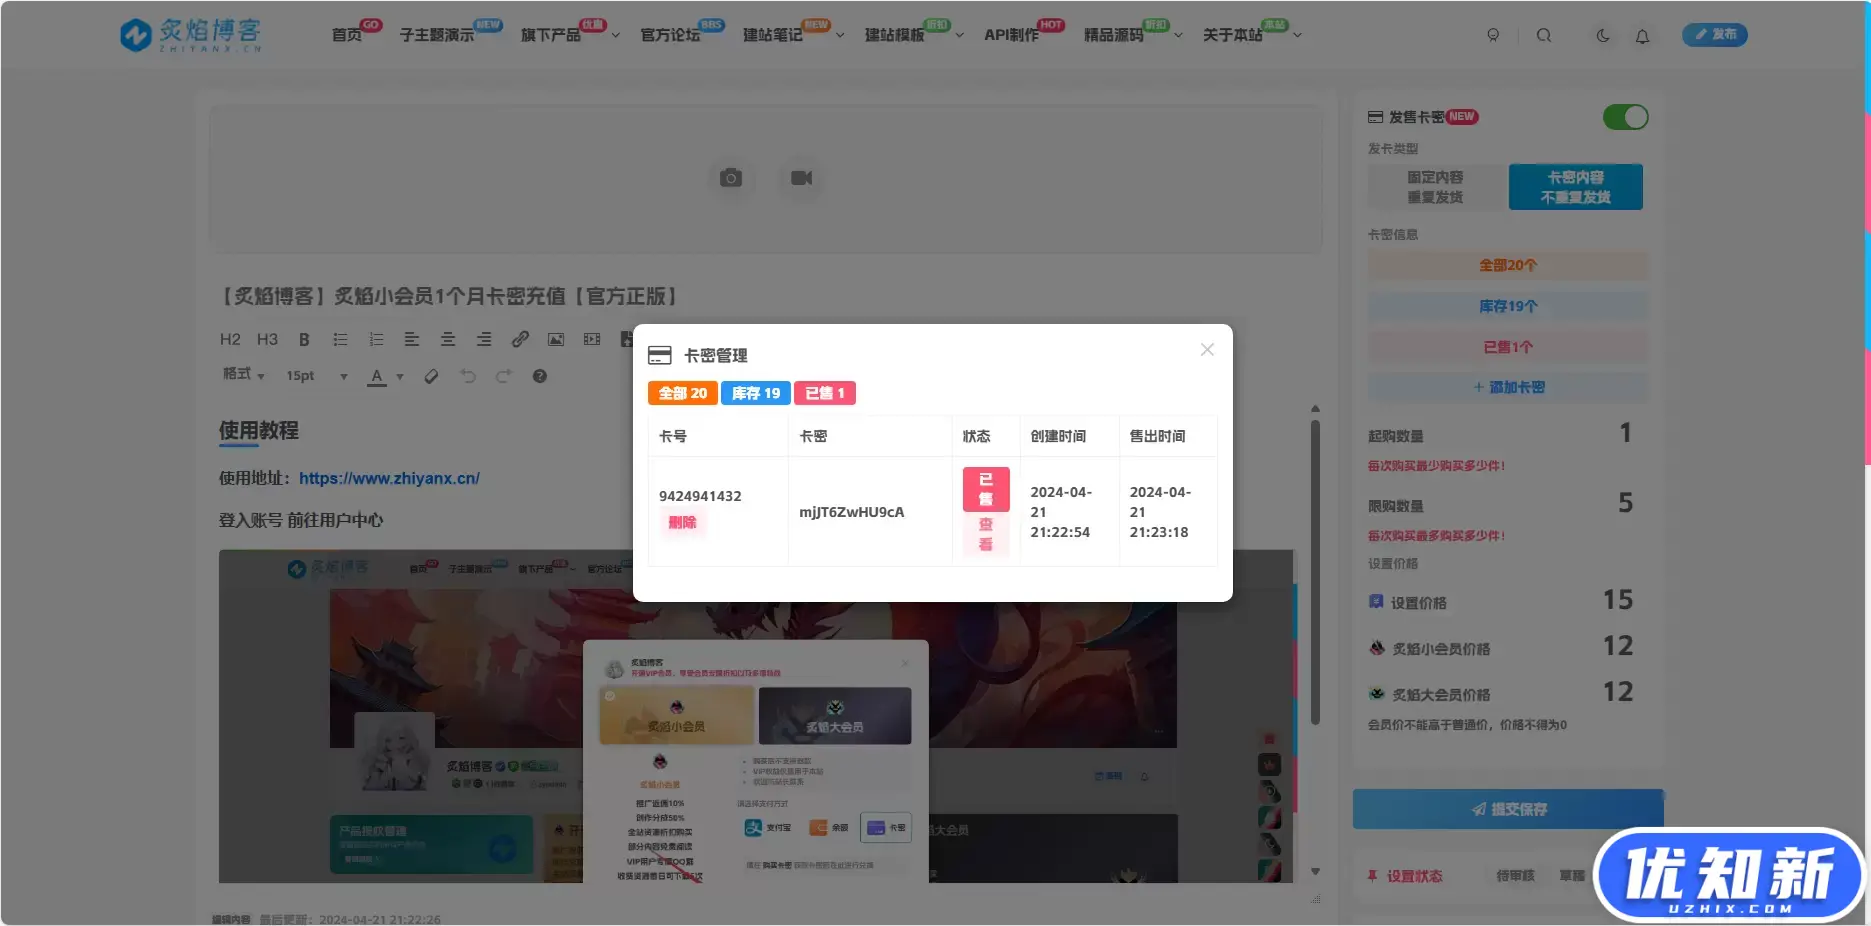1871x926 pixels.
Task: Select the 已售 1 tab in dialog
Action: point(825,393)
